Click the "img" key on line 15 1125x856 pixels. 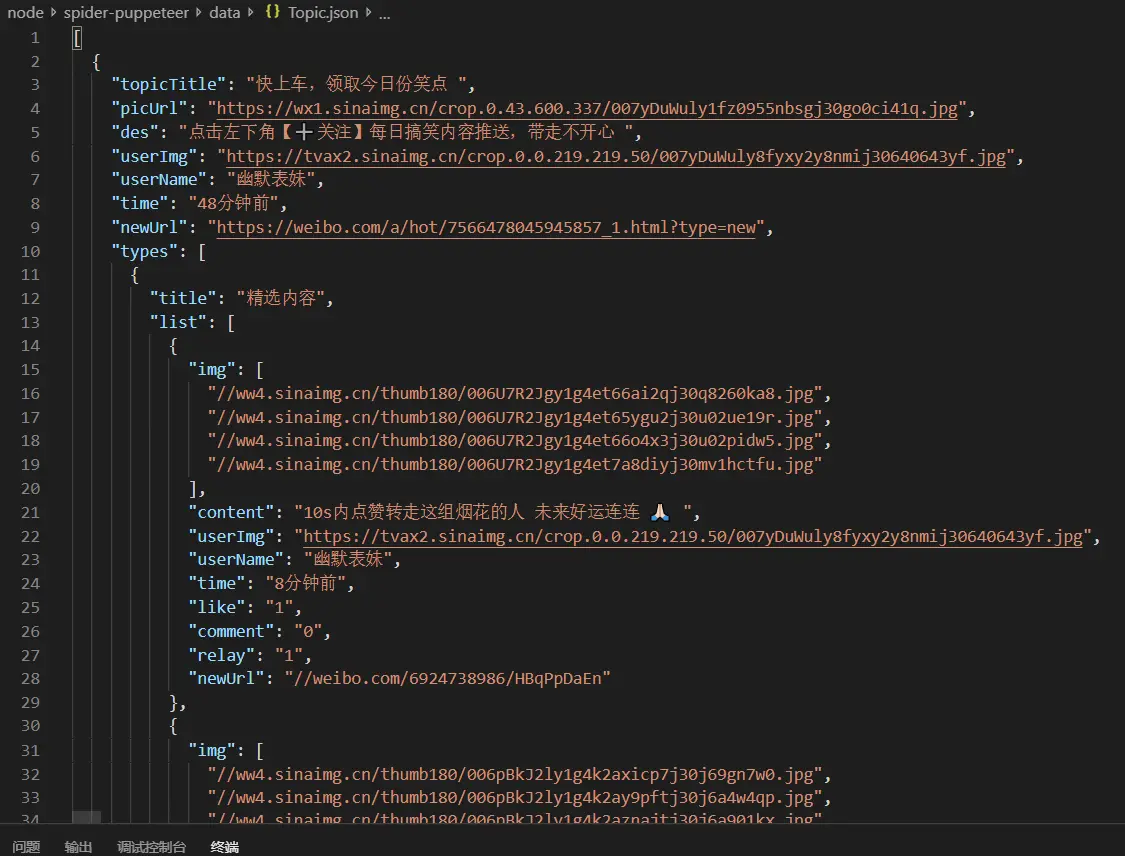(212, 370)
